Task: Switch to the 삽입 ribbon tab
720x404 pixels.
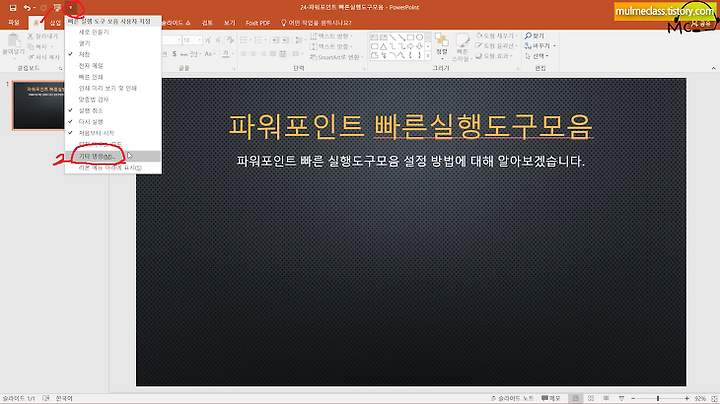Action: (55, 22)
